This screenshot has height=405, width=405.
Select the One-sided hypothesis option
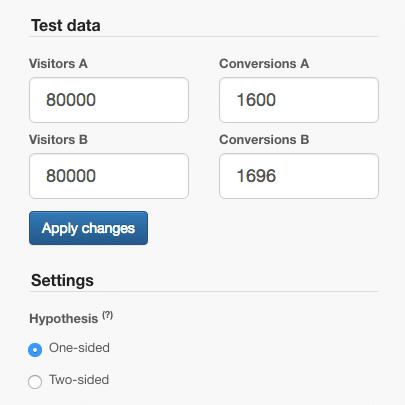coord(35,350)
